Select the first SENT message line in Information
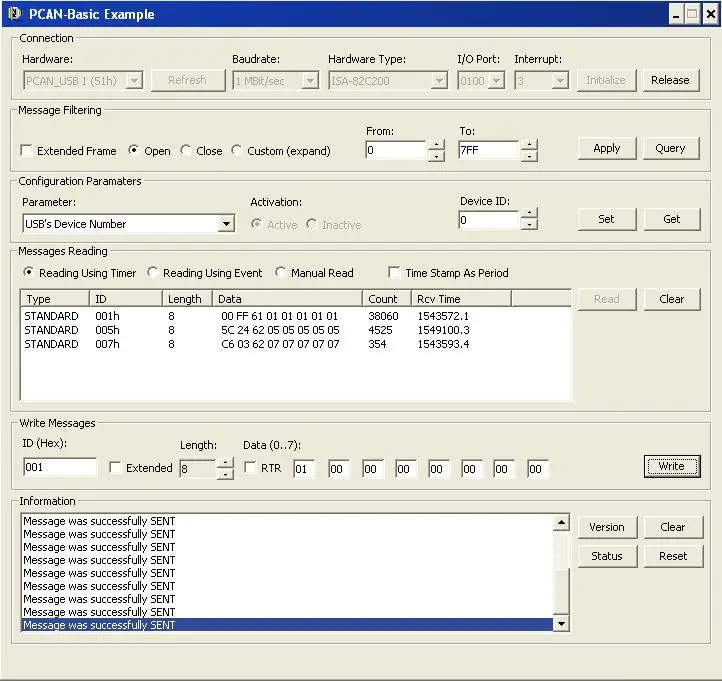 coord(287,521)
